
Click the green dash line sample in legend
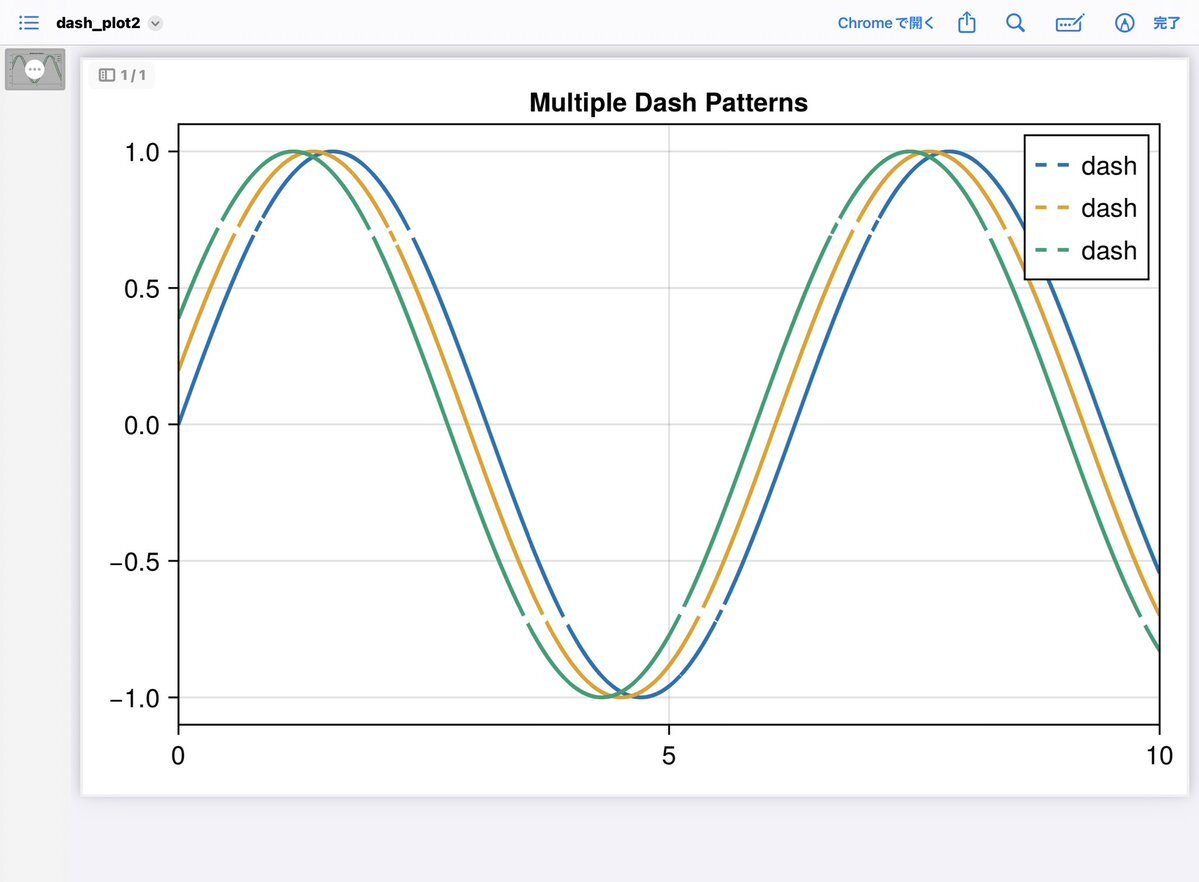tap(1052, 250)
